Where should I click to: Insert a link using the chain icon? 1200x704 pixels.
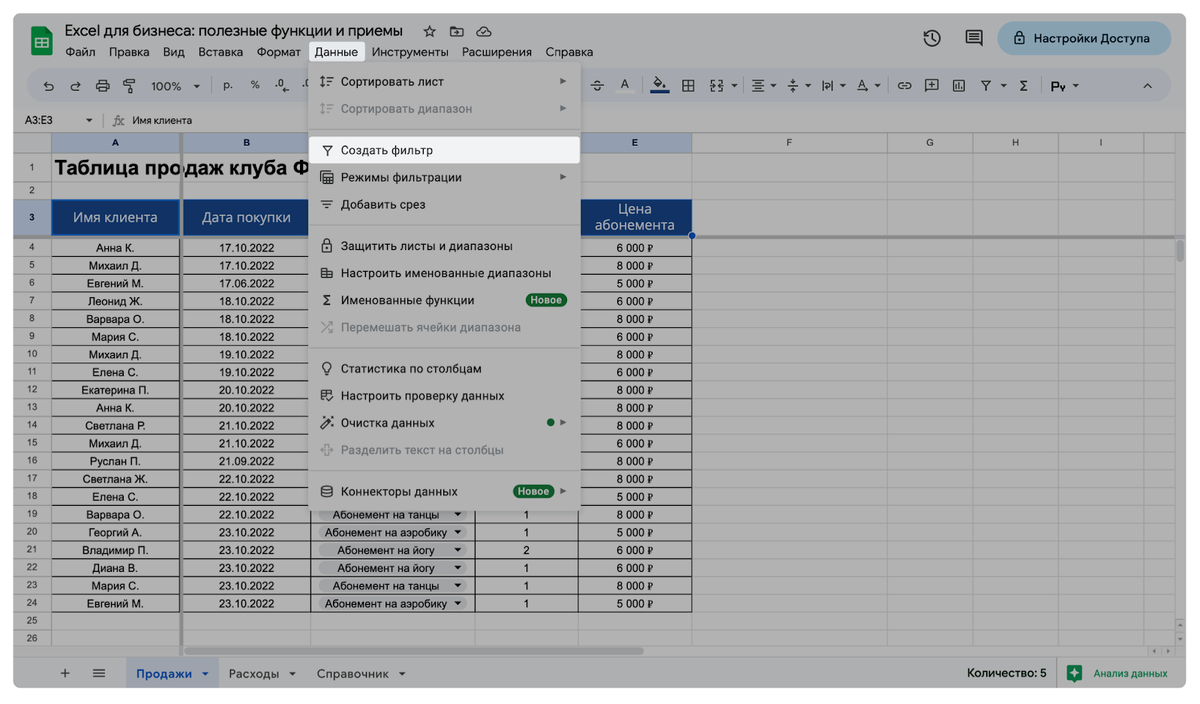tap(904, 86)
